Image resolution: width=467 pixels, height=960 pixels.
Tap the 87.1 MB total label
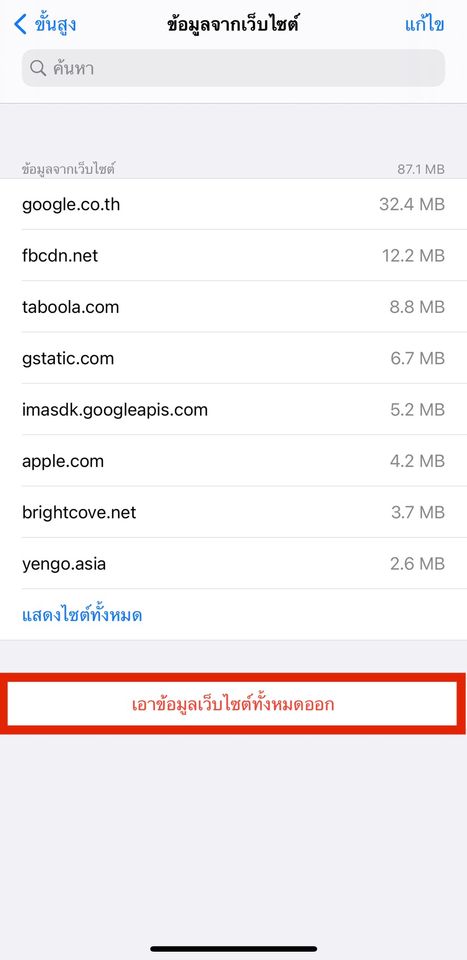421,170
